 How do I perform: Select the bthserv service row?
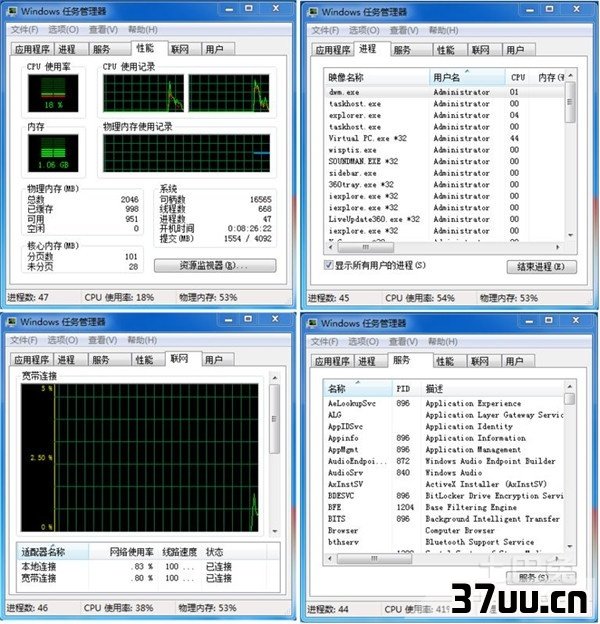pos(444,542)
